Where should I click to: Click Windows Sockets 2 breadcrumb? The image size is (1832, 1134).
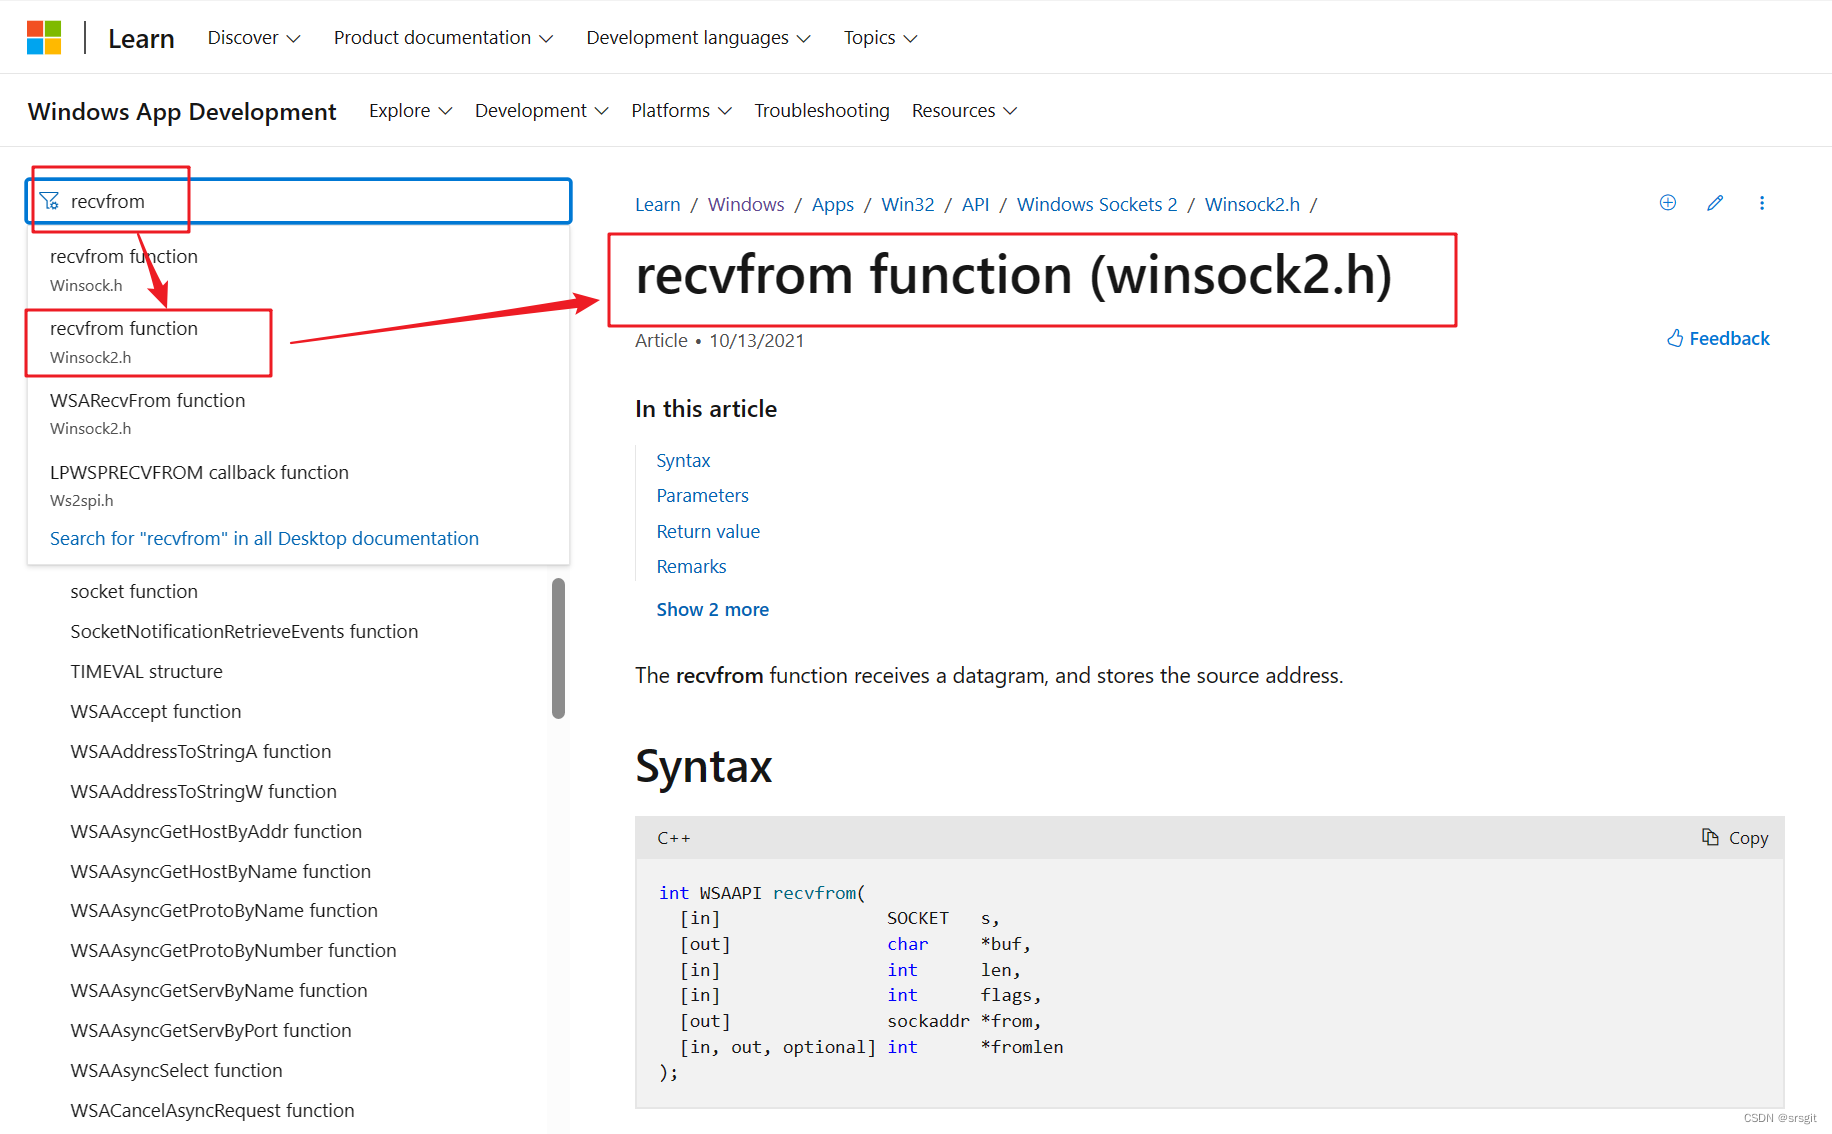[1097, 204]
